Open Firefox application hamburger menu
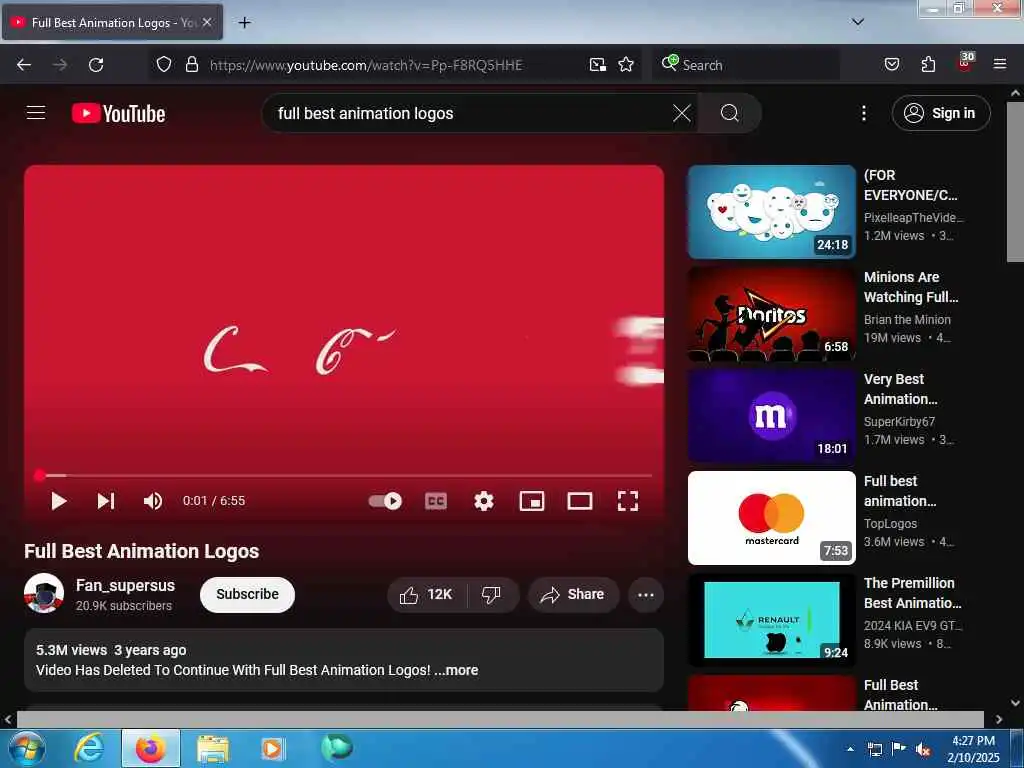This screenshot has height=768, width=1024. click(x=1000, y=64)
